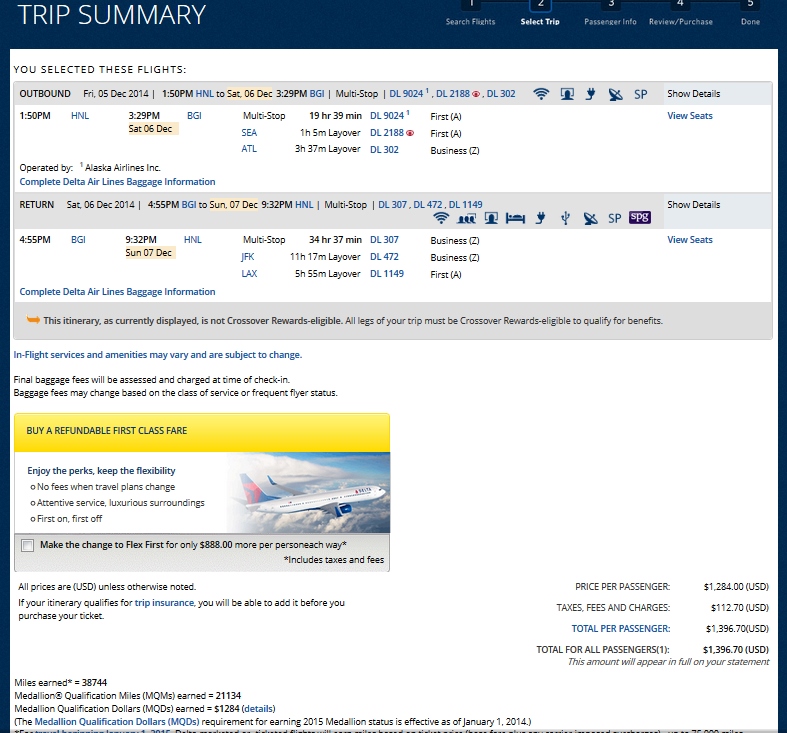Image resolution: width=787 pixels, height=733 pixels.
Task: Click the Delta airplane promotional image
Action: click(306, 494)
